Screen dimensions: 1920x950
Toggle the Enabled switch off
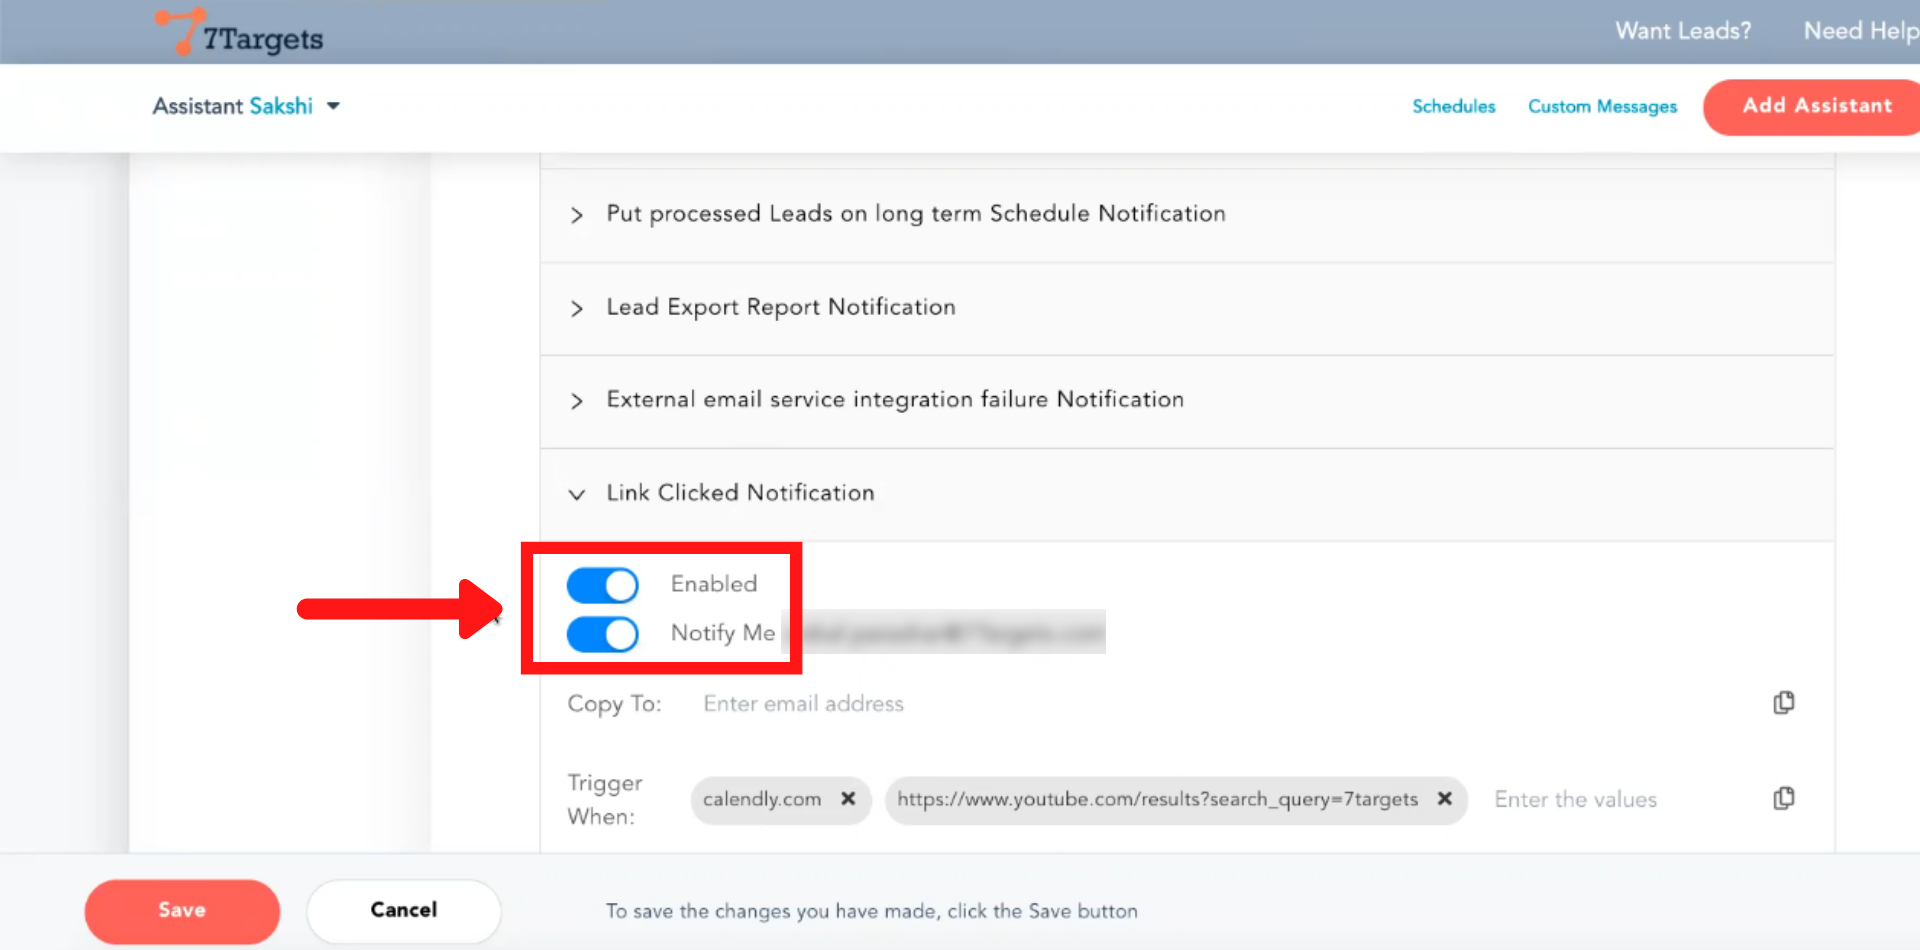[x=602, y=585]
